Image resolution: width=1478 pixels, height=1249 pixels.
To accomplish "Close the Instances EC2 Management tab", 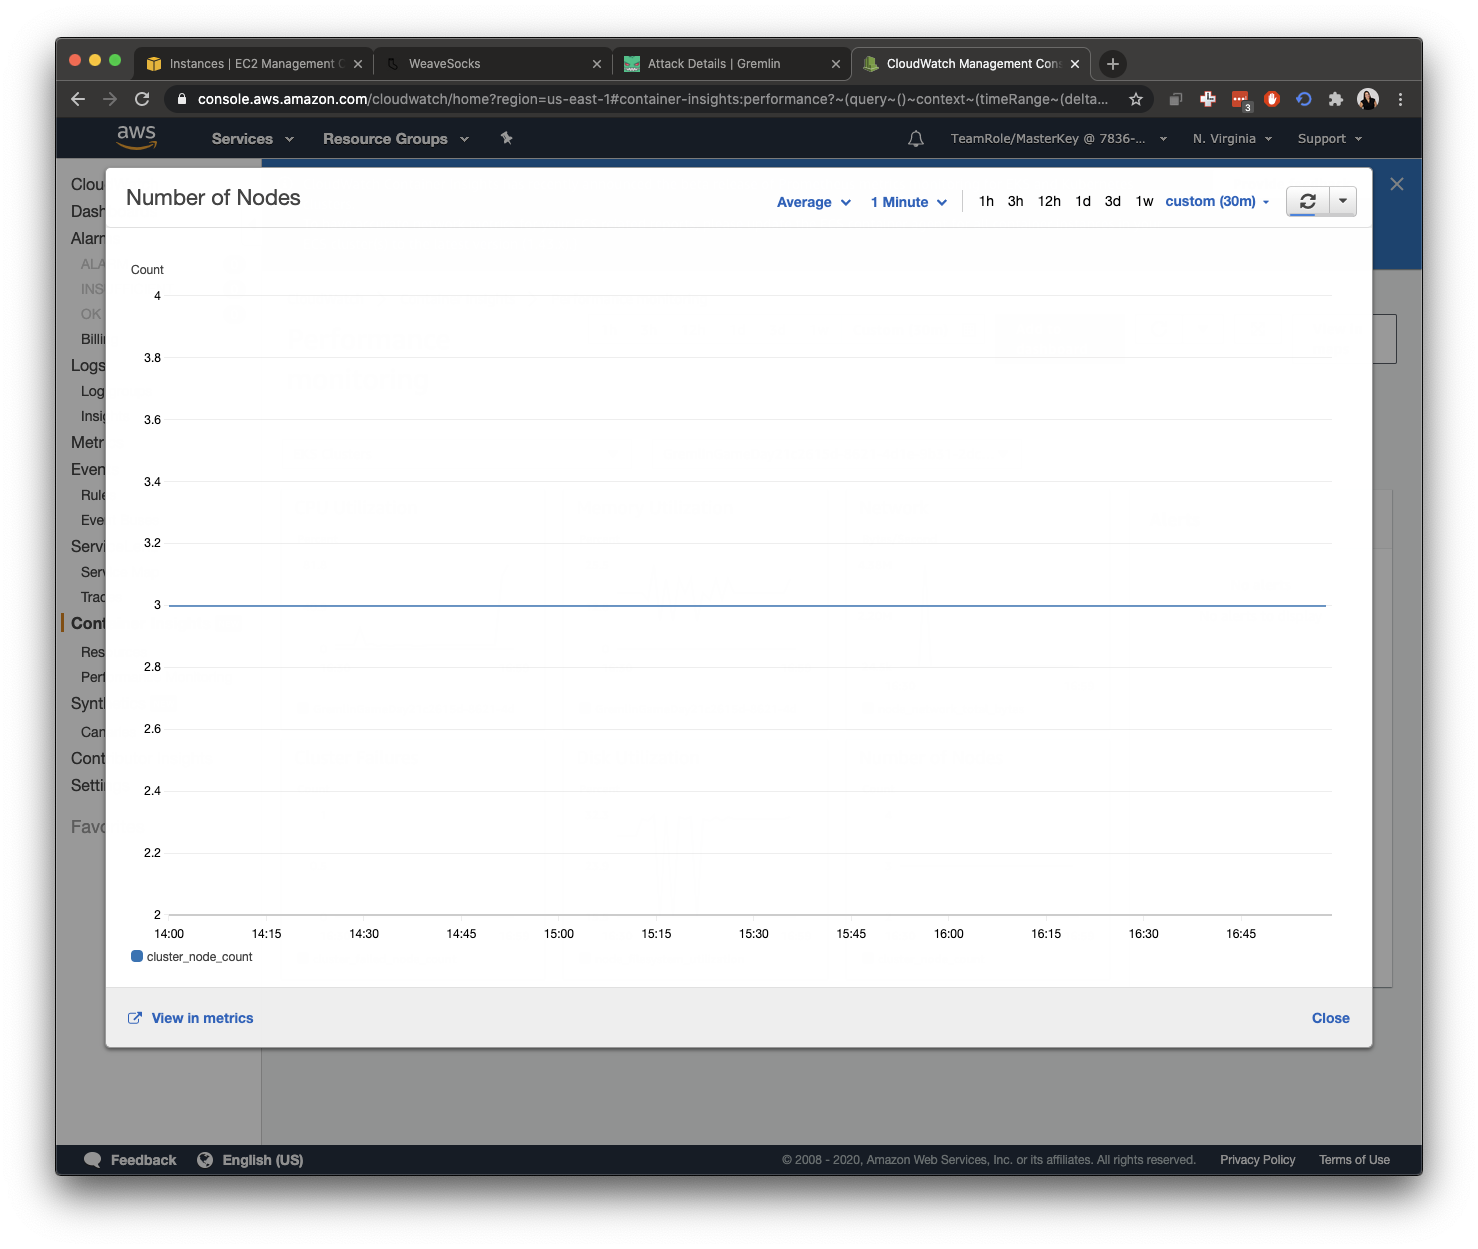I will (357, 64).
